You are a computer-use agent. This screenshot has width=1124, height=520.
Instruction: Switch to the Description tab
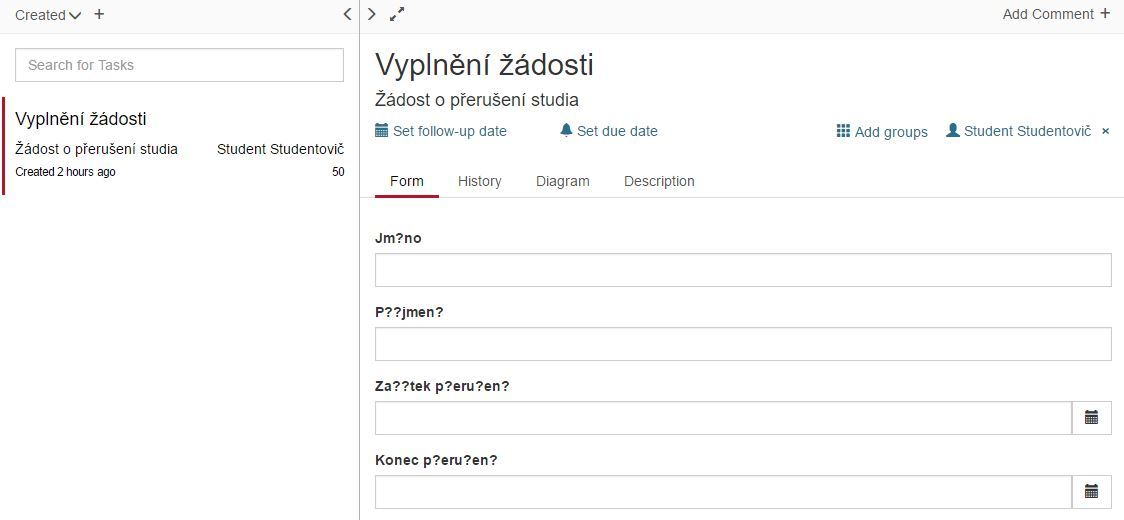click(x=659, y=181)
